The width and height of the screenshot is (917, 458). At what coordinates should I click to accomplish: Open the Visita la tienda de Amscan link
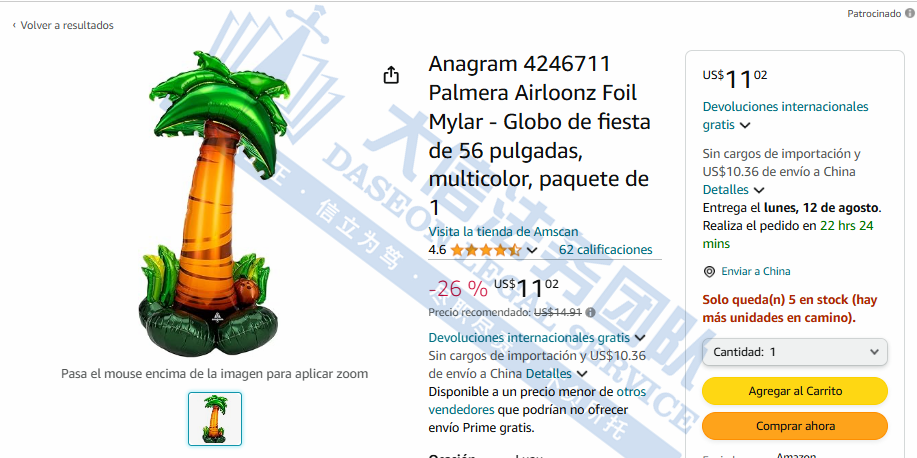[503, 232]
